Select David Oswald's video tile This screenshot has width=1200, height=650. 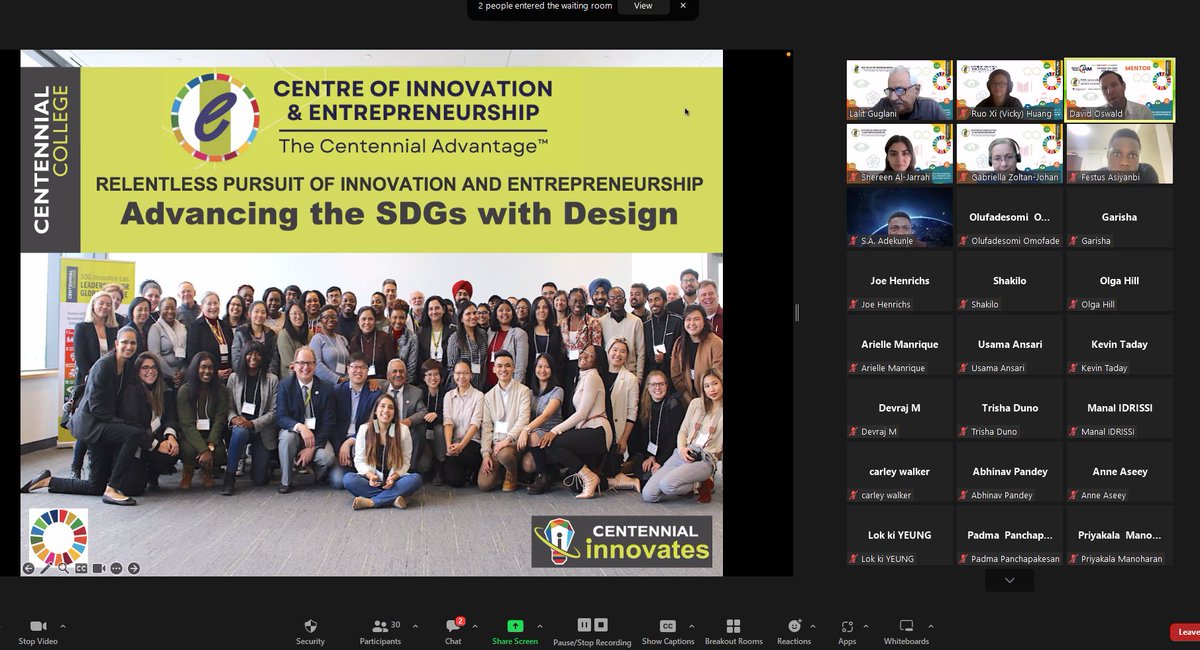click(1119, 90)
